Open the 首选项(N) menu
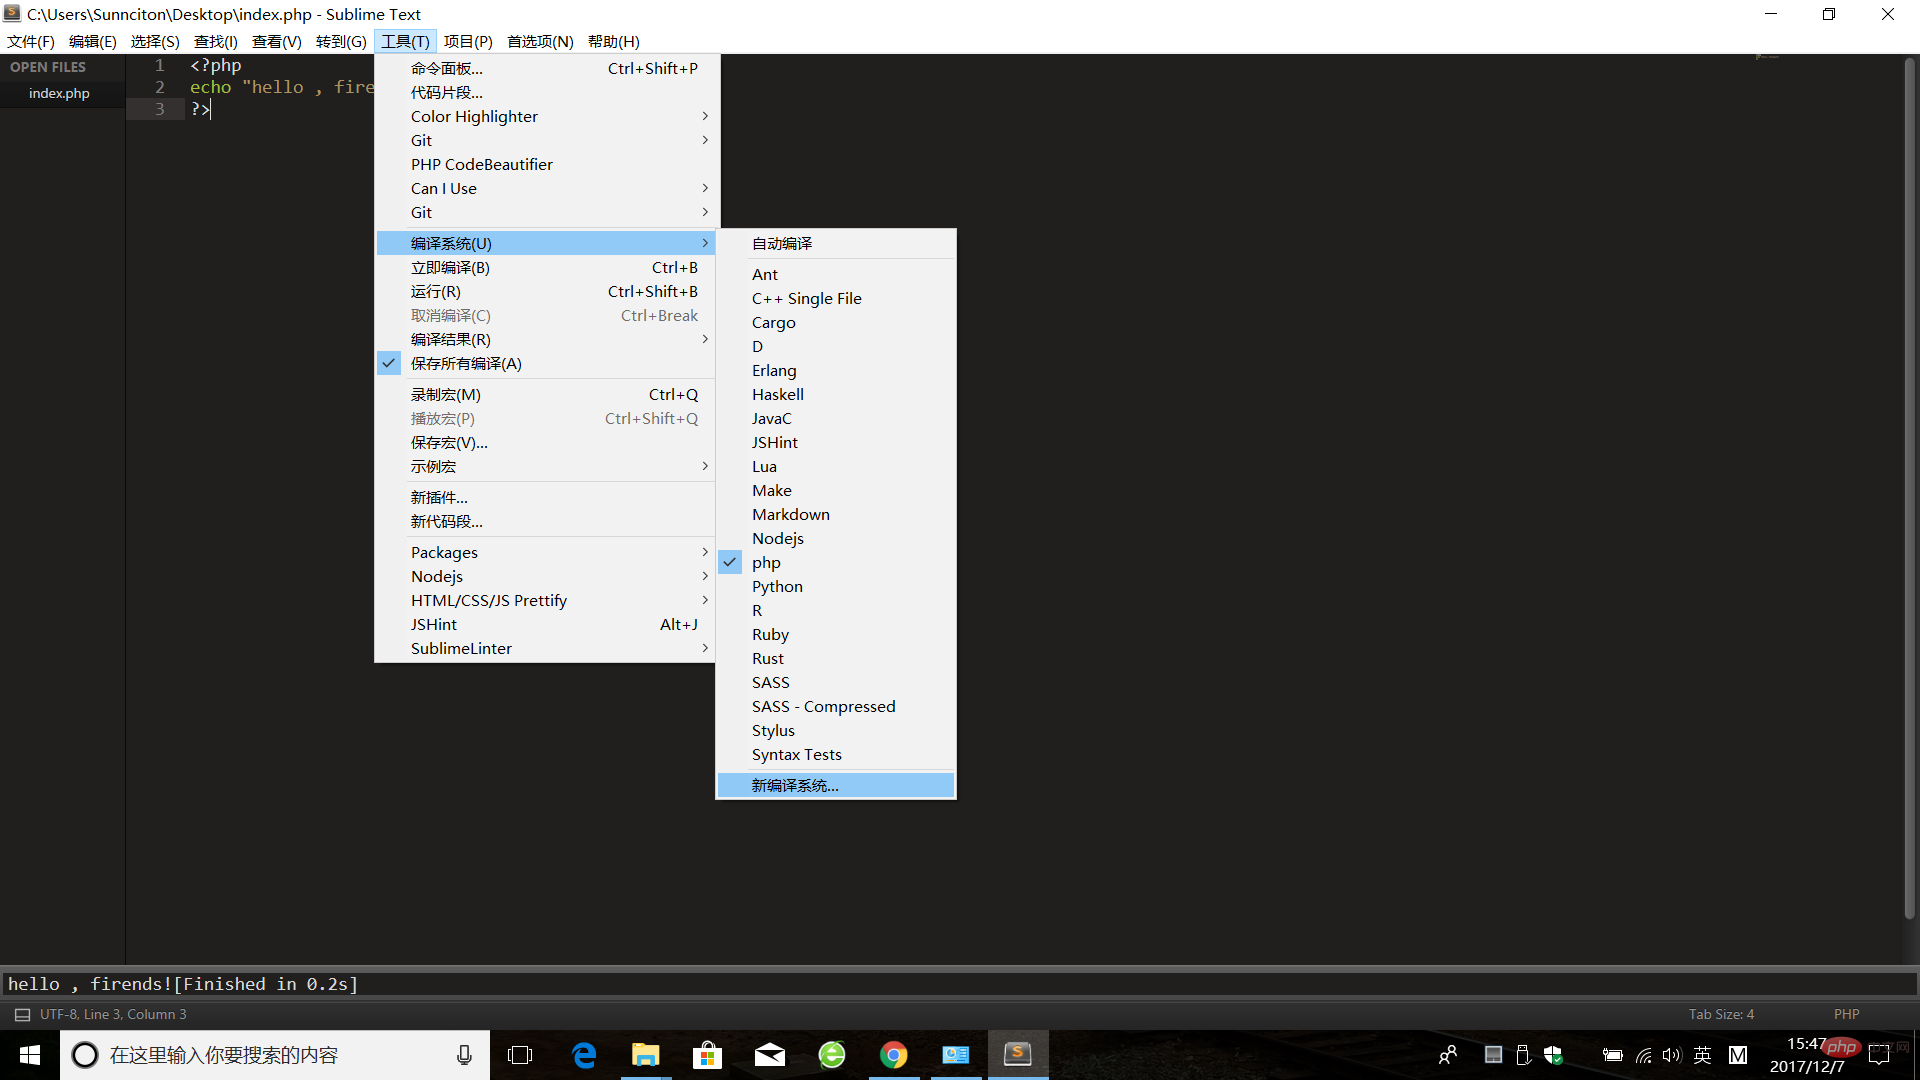Image resolution: width=1920 pixels, height=1080 pixels. 540,41
